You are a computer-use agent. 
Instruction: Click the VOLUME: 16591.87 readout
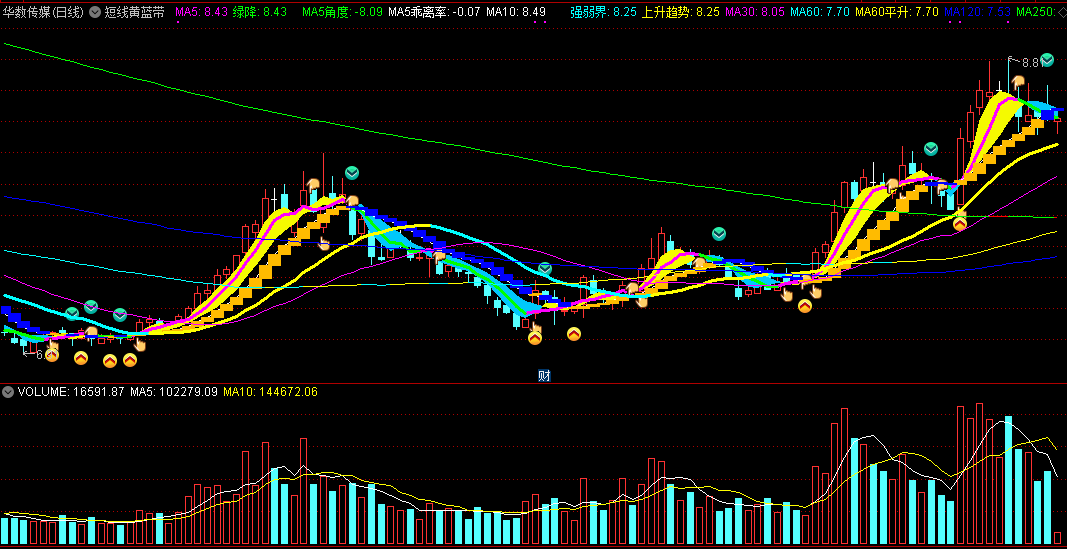click(71, 392)
